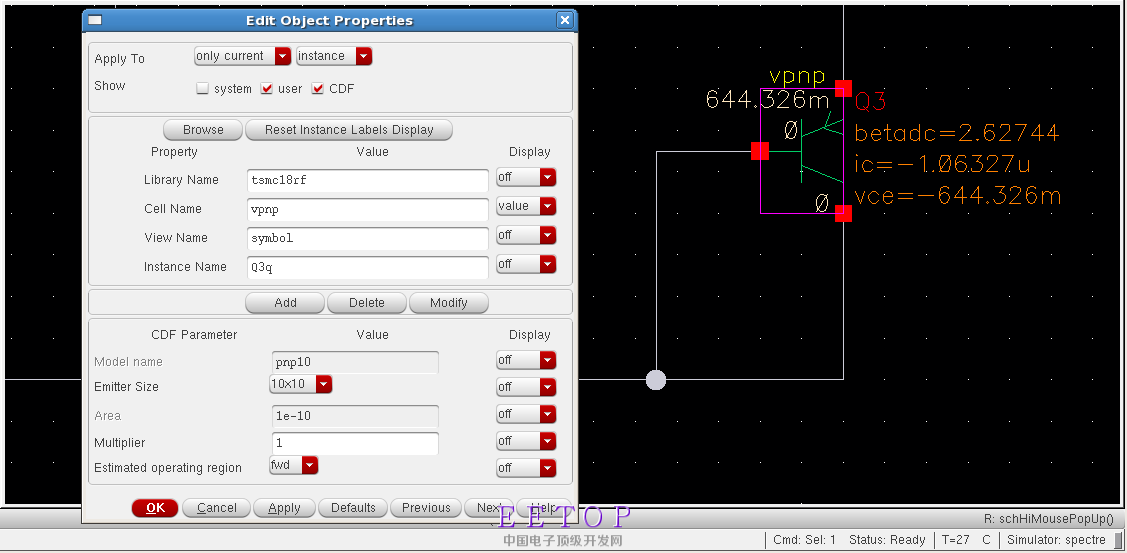Click the transistor emitter pin at top
Image resolution: width=1127 pixels, height=553 pixels.
coord(844,88)
